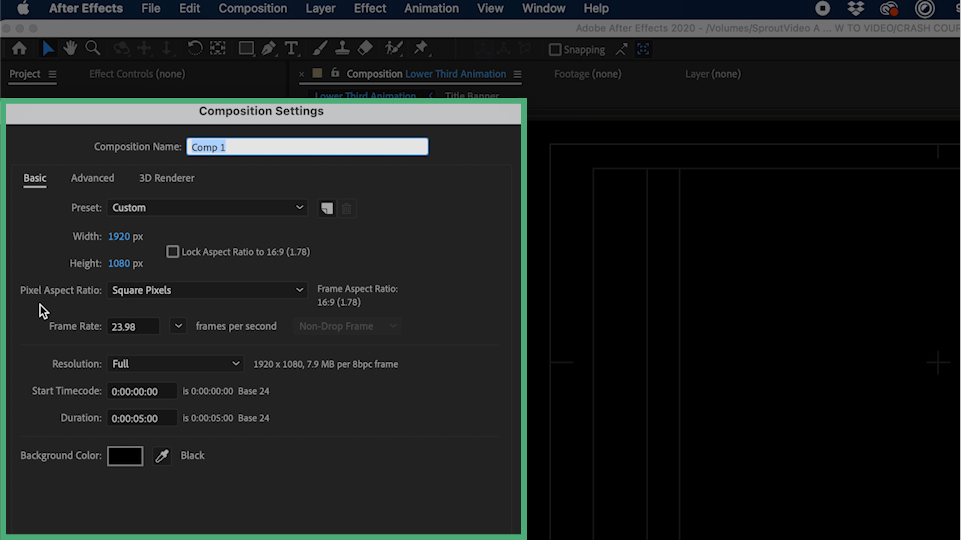
Task: Select the Pen tool
Action: 268,48
